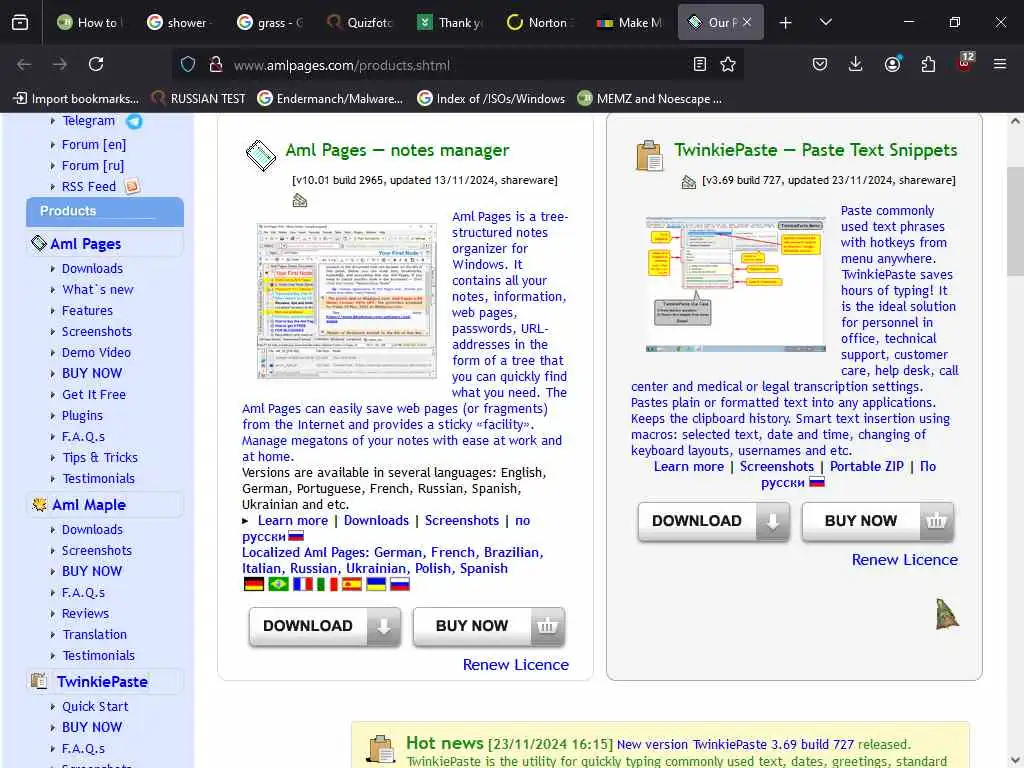Switch to the How to browser tab
1024x768 pixels.
tap(88, 22)
